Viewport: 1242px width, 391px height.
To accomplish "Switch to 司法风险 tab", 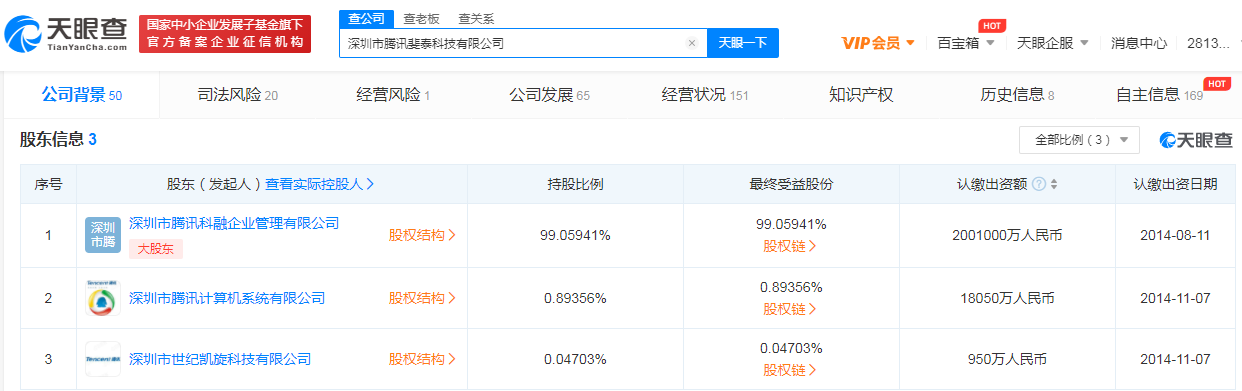I will 237,95.
